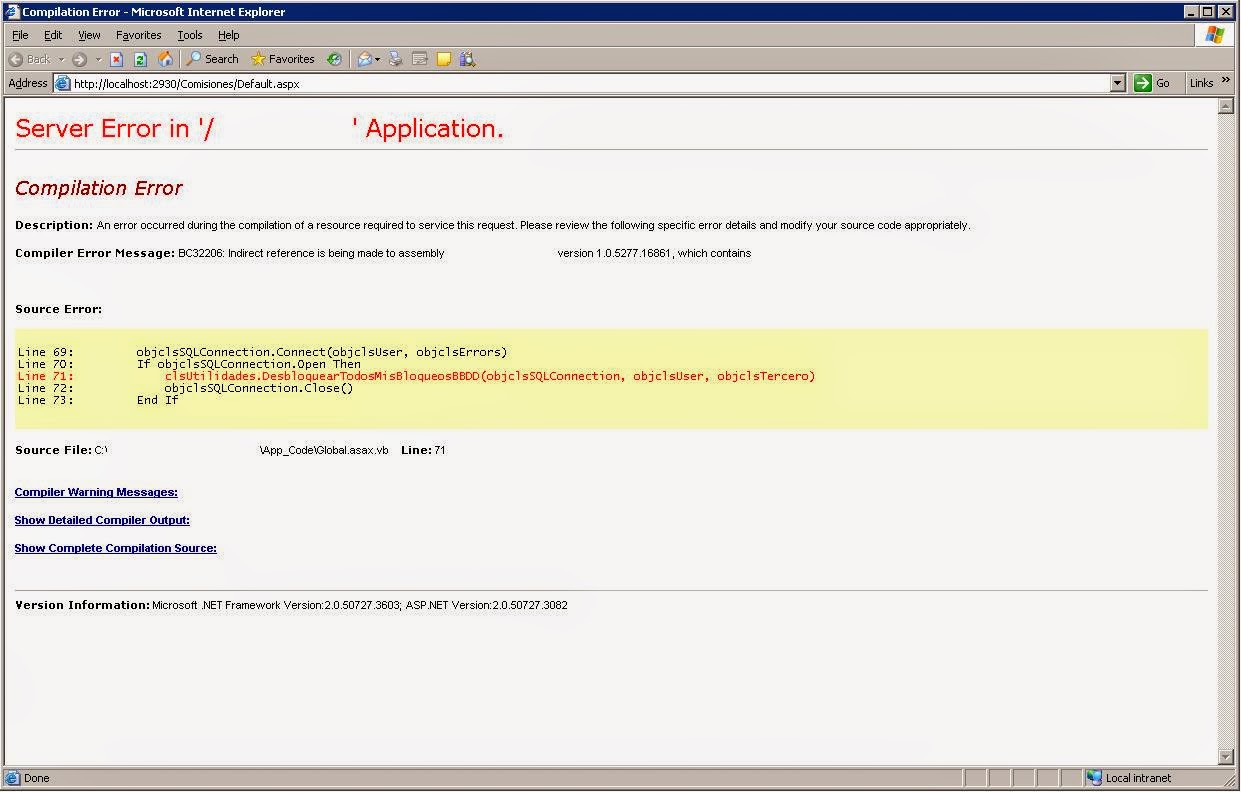The image size is (1241, 792).
Task: Open Compiler Warning Messages
Action: [x=95, y=492]
